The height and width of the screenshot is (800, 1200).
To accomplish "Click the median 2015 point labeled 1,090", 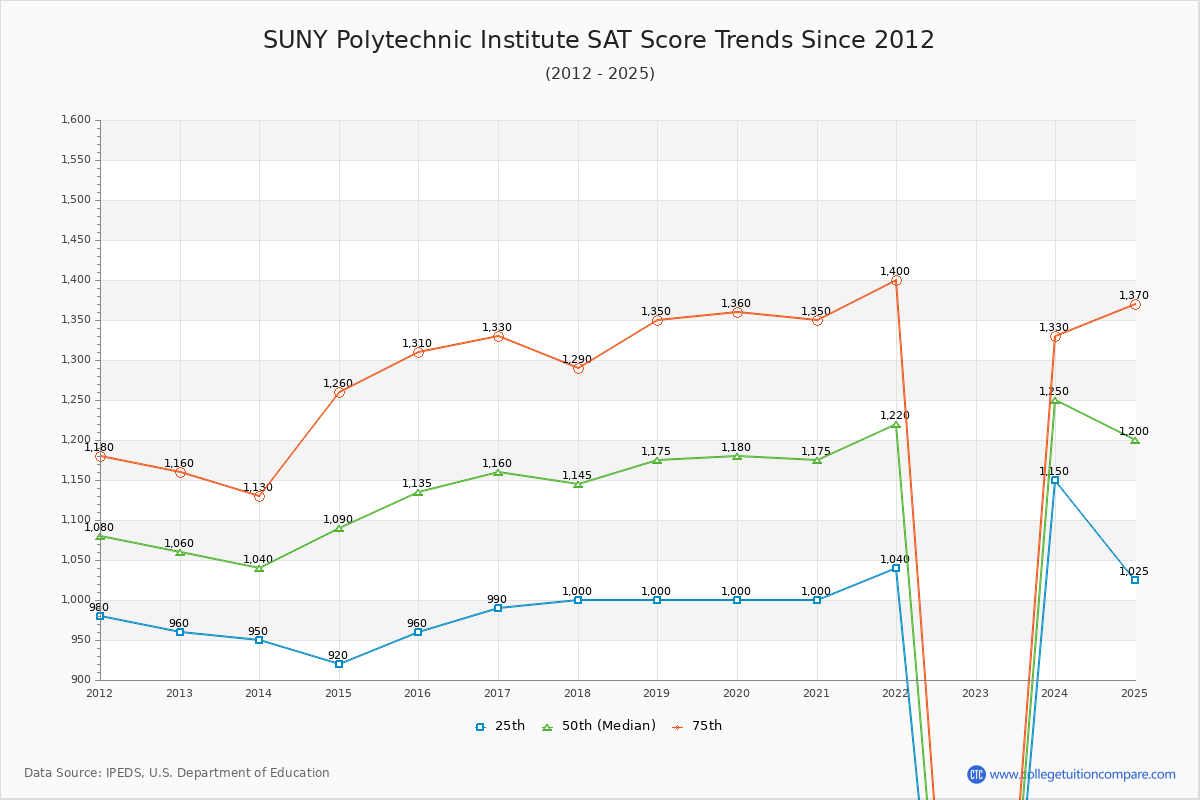I will 339,528.
